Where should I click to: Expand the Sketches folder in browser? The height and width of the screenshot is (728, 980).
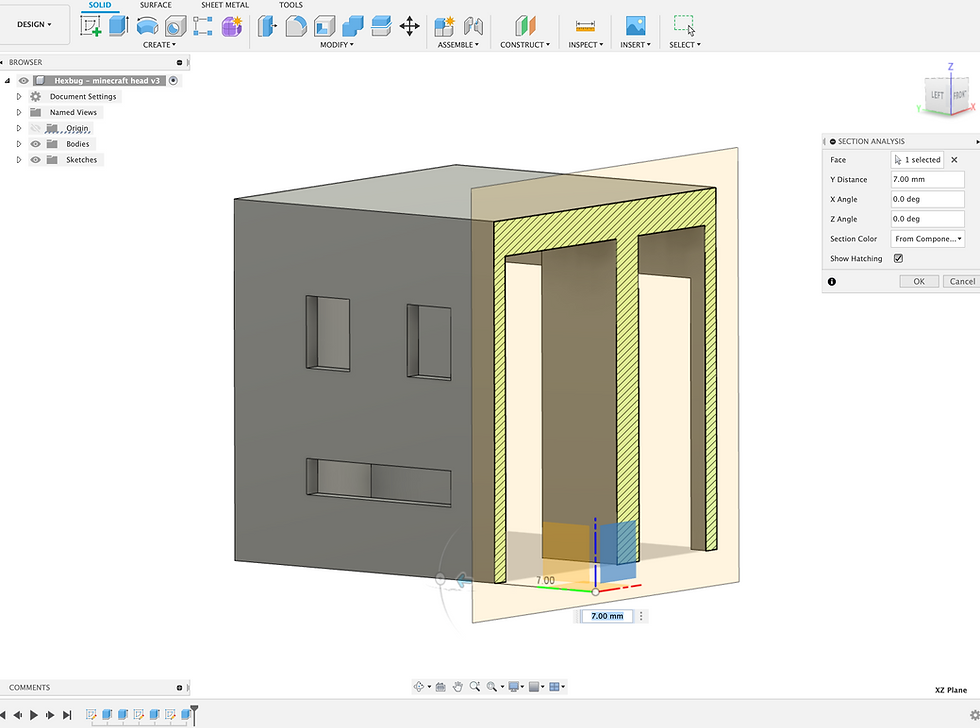click(17, 159)
